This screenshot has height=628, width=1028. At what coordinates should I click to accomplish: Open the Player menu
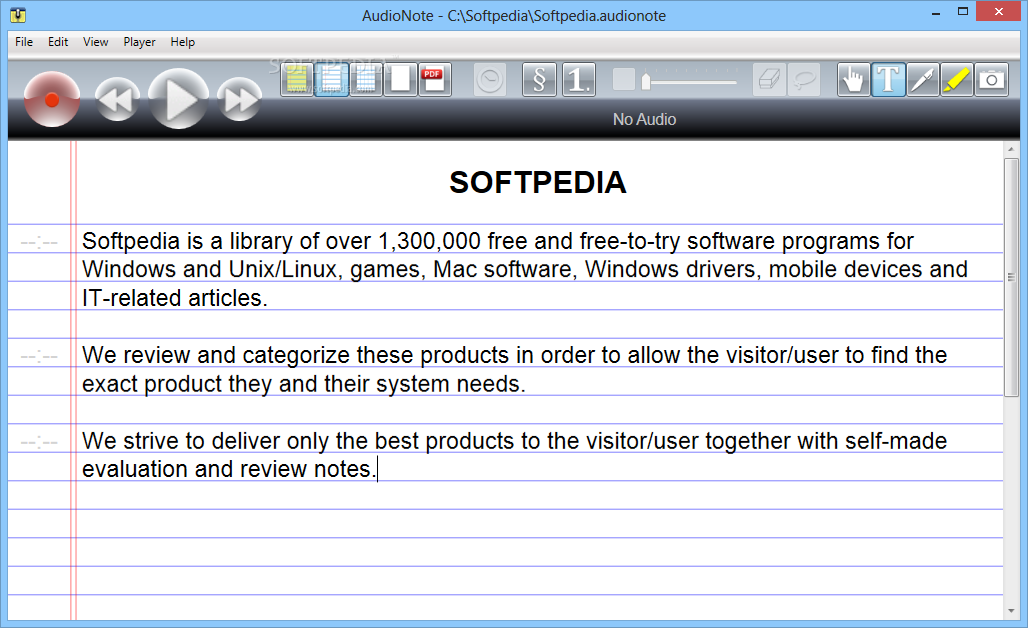pos(140,42)
